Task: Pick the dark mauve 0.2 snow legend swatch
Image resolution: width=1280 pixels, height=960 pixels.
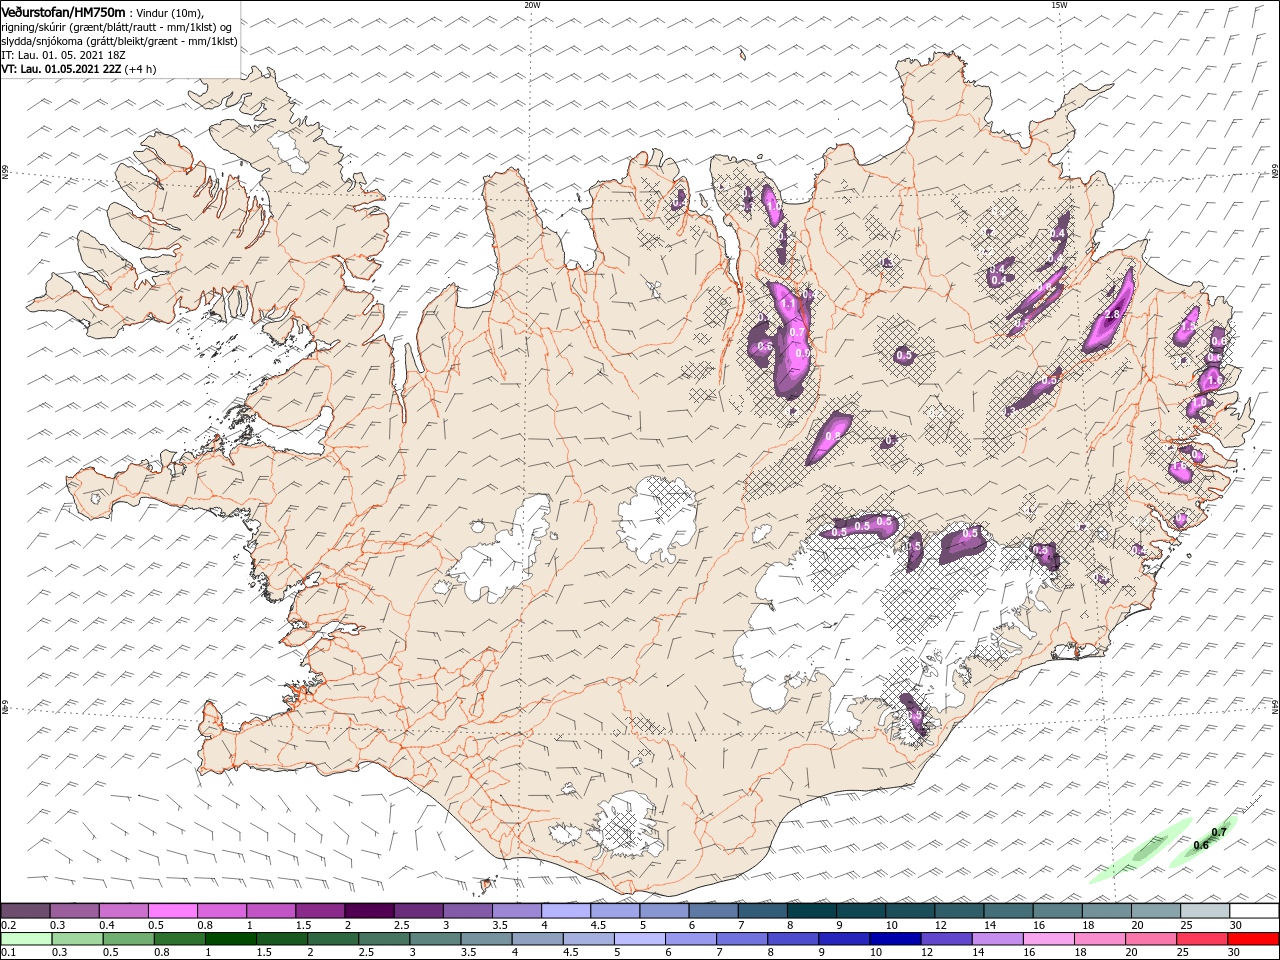Action: [x=26, y=911]
